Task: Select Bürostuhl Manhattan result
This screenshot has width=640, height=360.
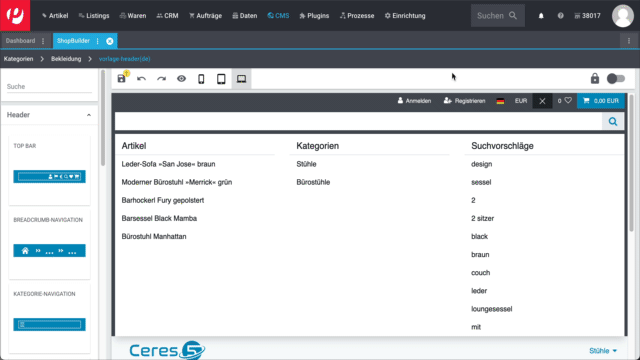Action: click(x=154, y=236)
